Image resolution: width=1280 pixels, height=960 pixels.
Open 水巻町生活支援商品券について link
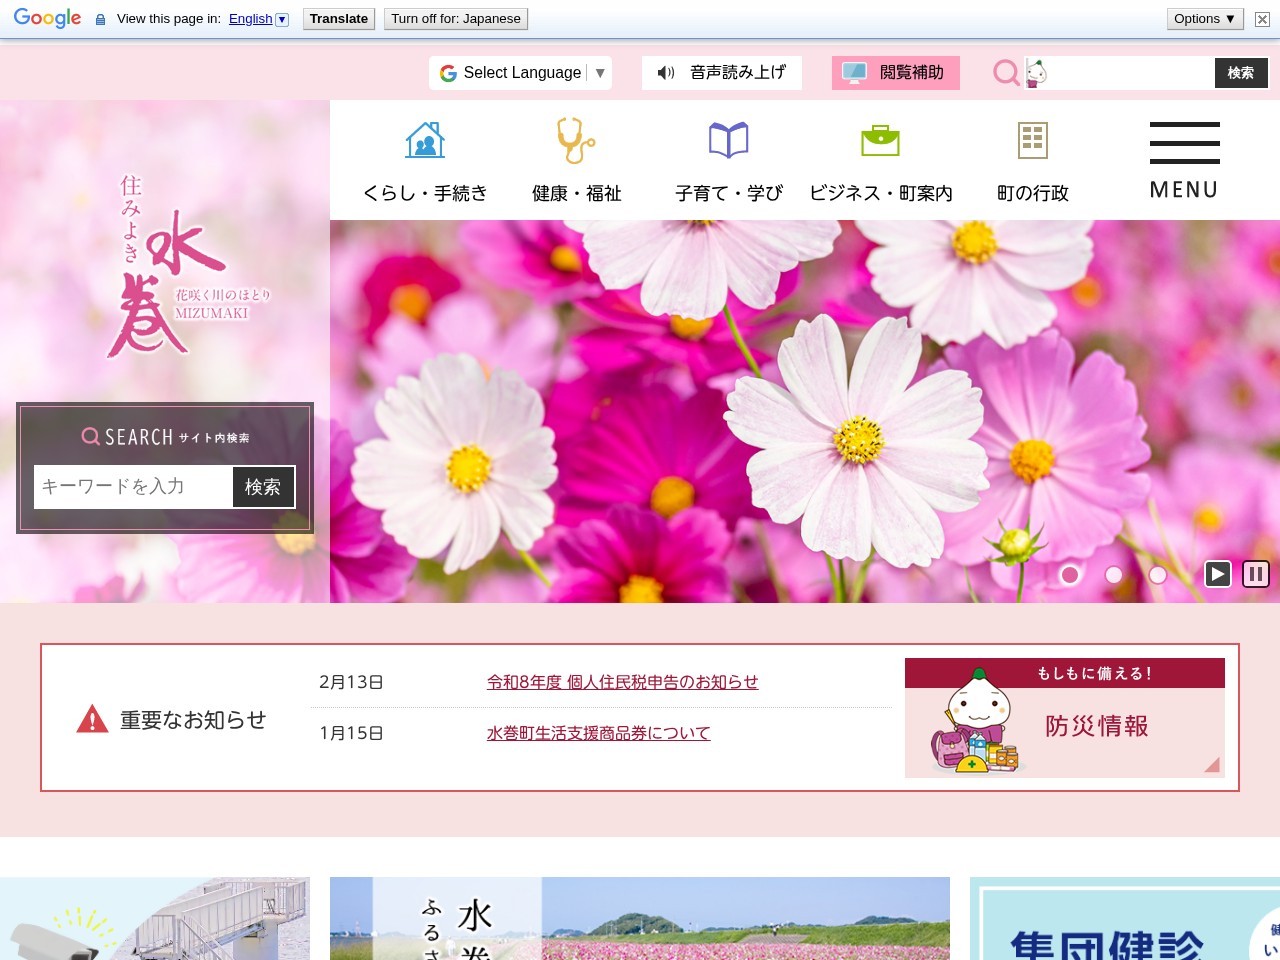(599, 733)
